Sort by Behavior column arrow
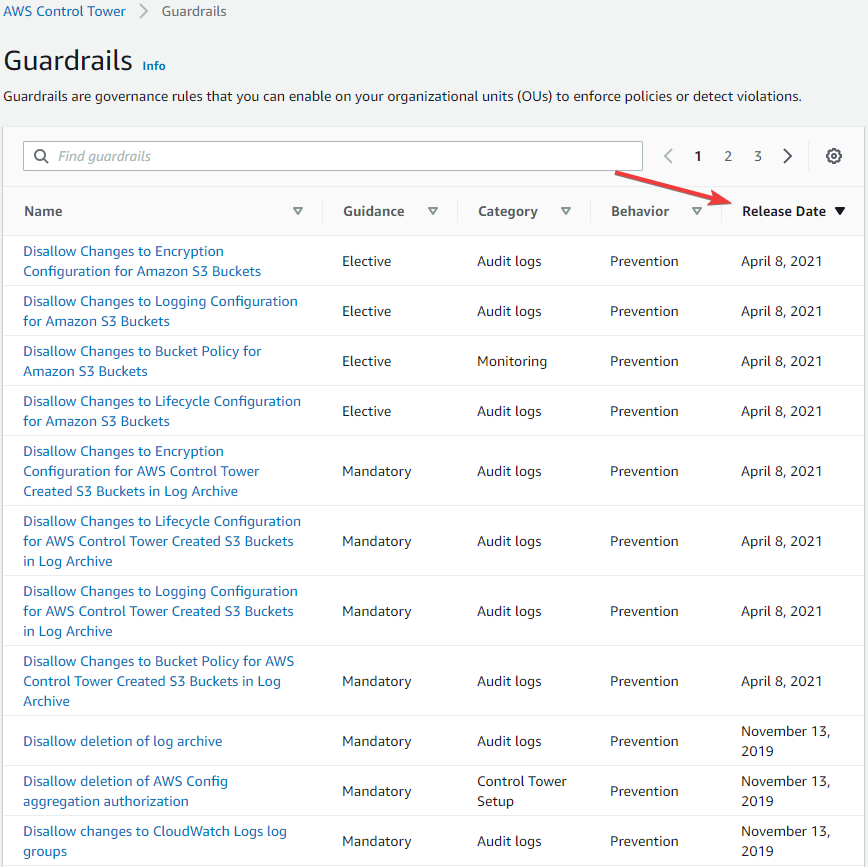Image resolution: width=868 pixels, height=867 pixels. coord(697,211)
